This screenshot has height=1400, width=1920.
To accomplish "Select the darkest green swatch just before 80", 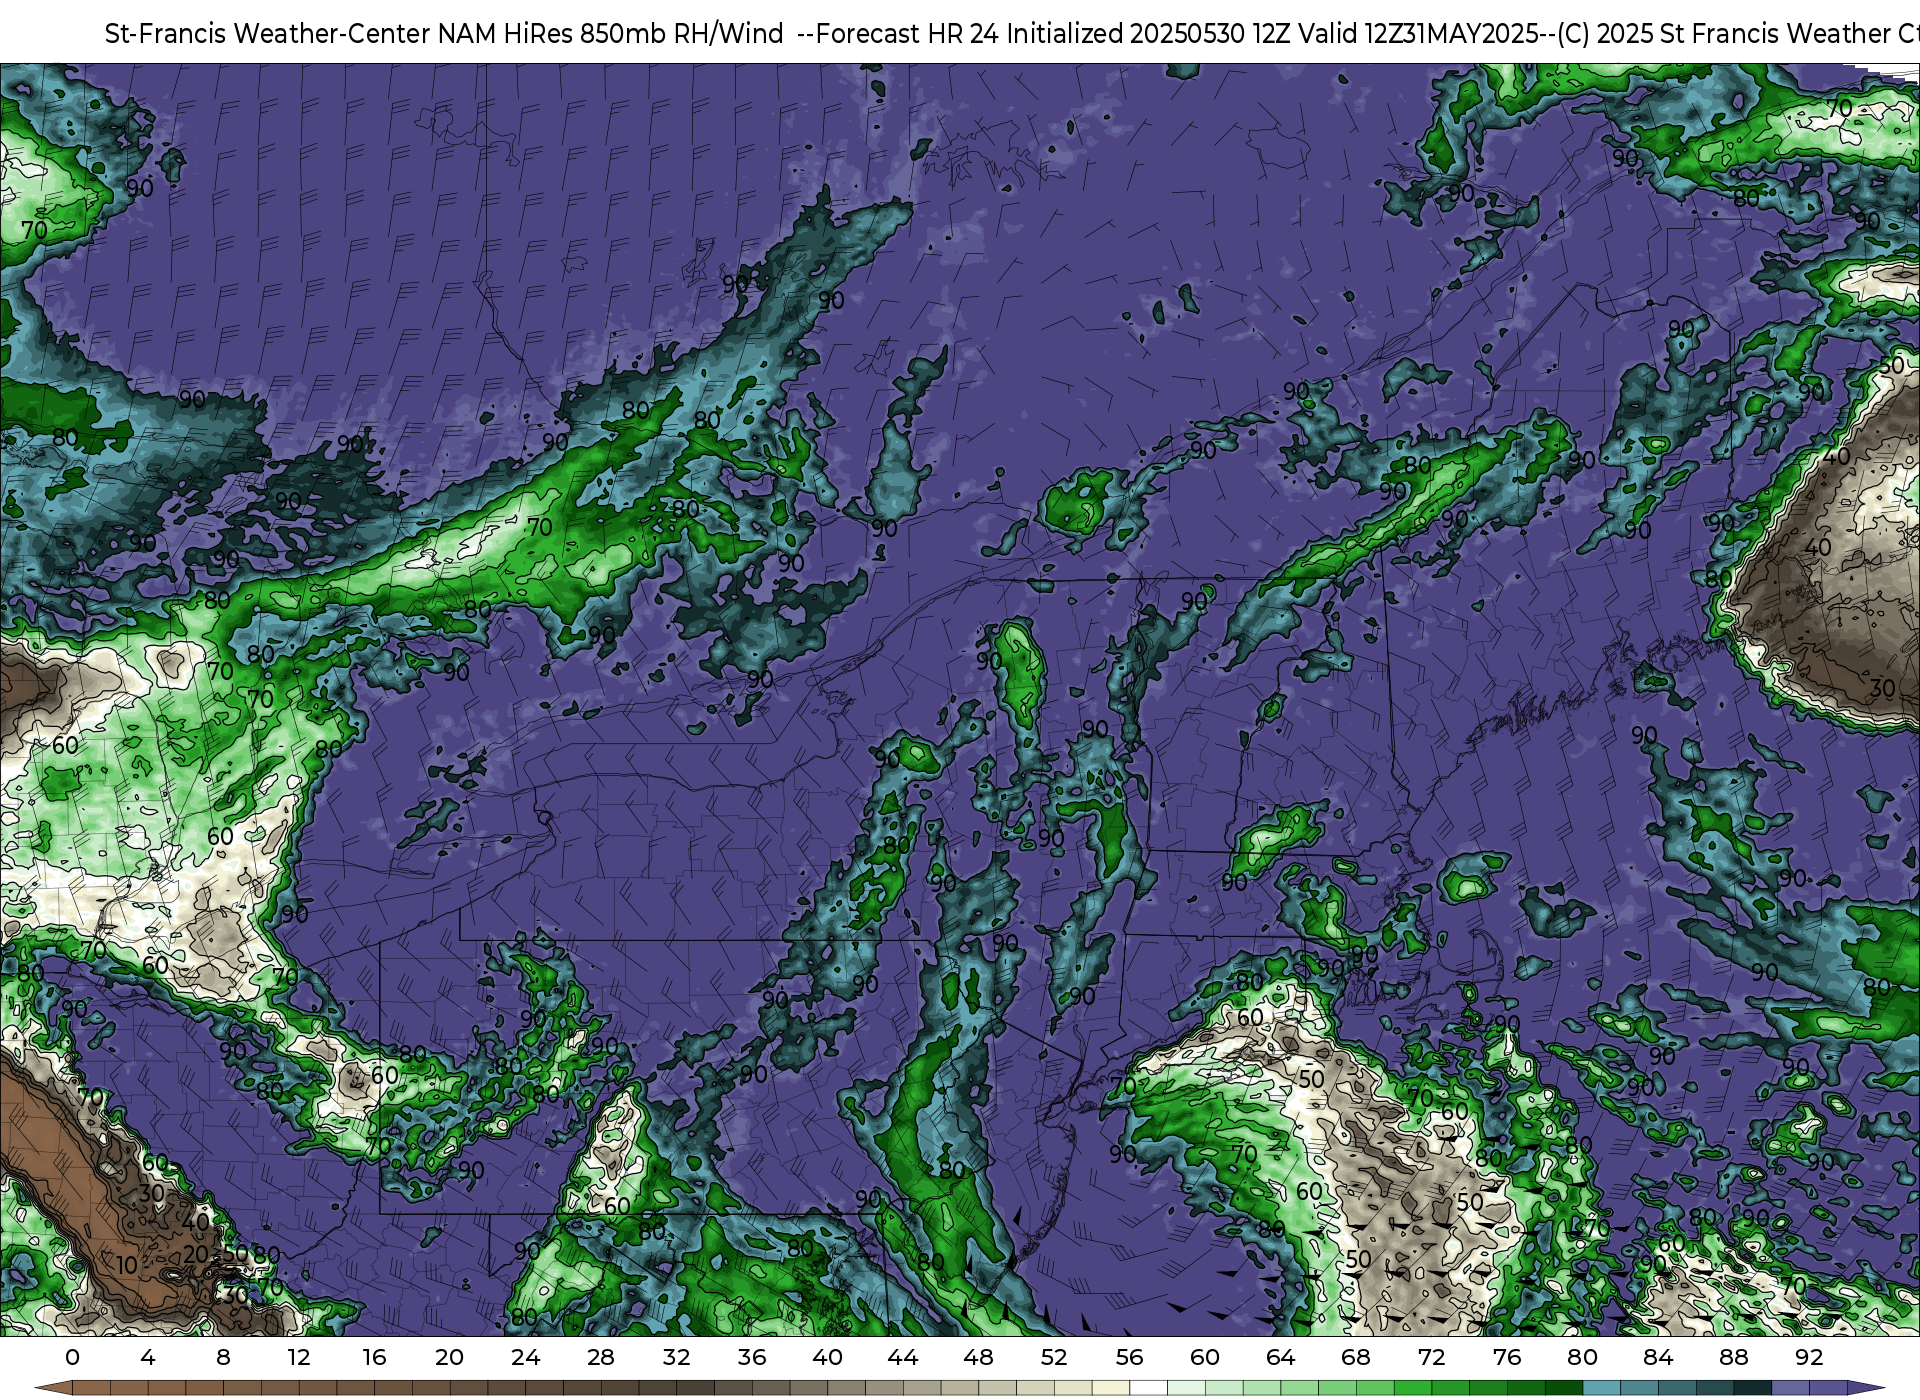I will (x=1563, y=1389).
